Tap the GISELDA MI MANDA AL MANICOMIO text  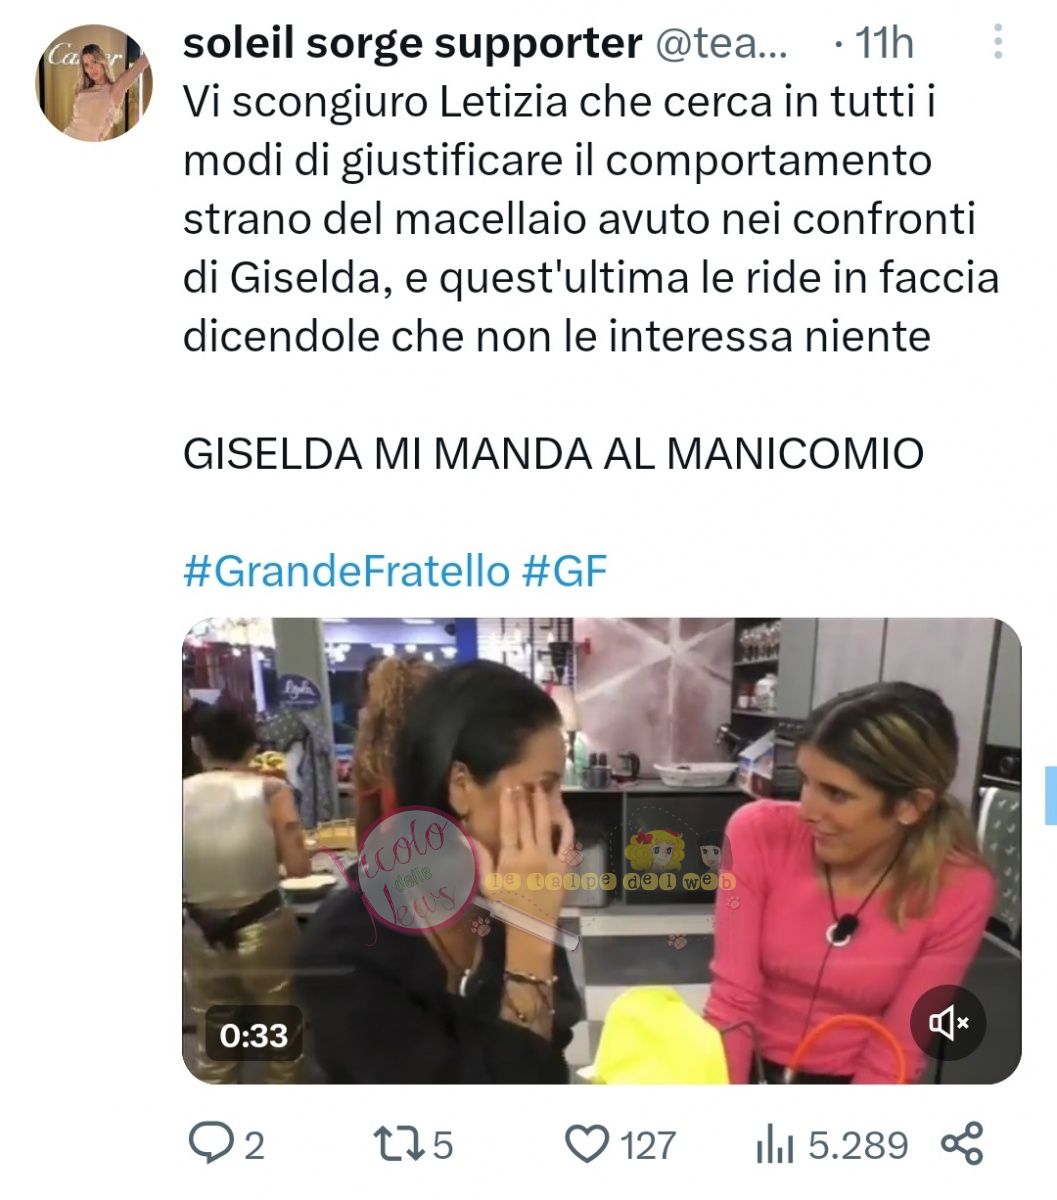click(553, 455)
